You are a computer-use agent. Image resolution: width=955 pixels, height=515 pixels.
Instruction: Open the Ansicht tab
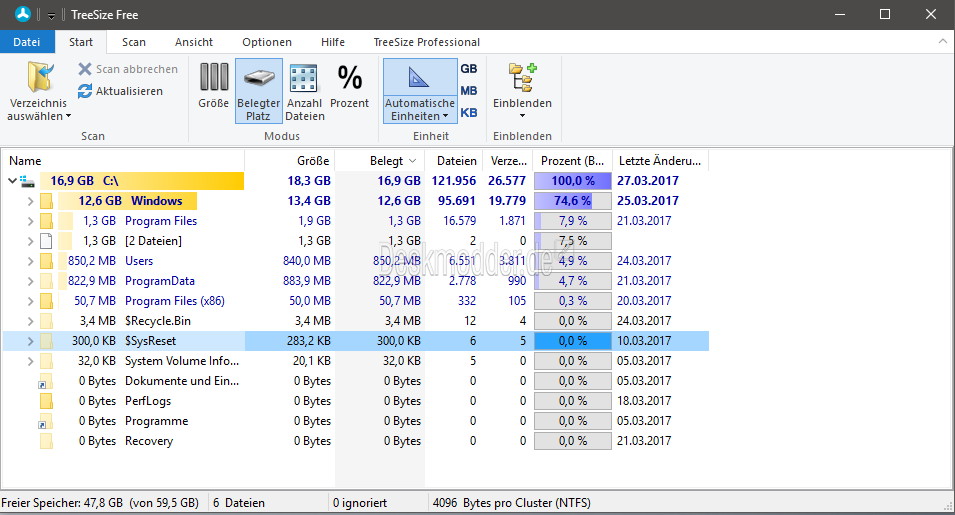194,42
